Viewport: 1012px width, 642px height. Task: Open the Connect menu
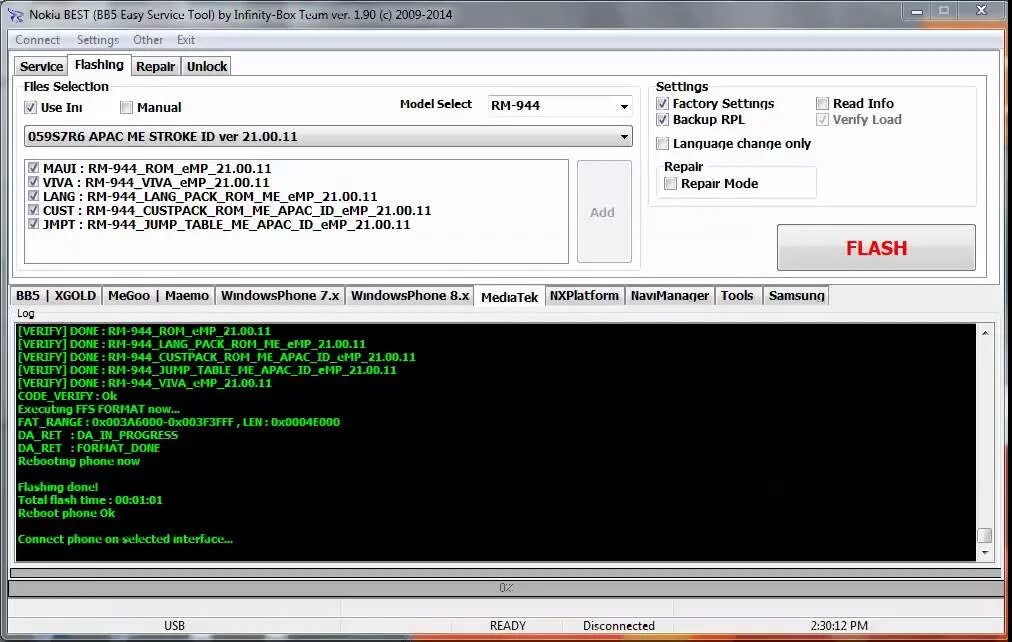(37, 40)
